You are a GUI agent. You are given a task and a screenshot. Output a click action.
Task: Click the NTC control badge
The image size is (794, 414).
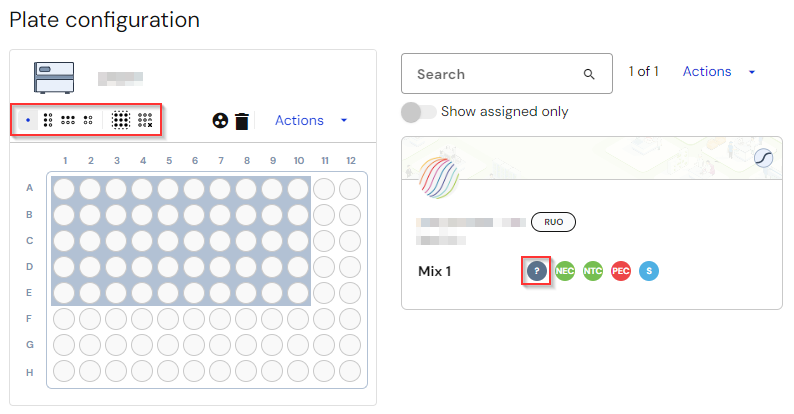coord(593,271)
